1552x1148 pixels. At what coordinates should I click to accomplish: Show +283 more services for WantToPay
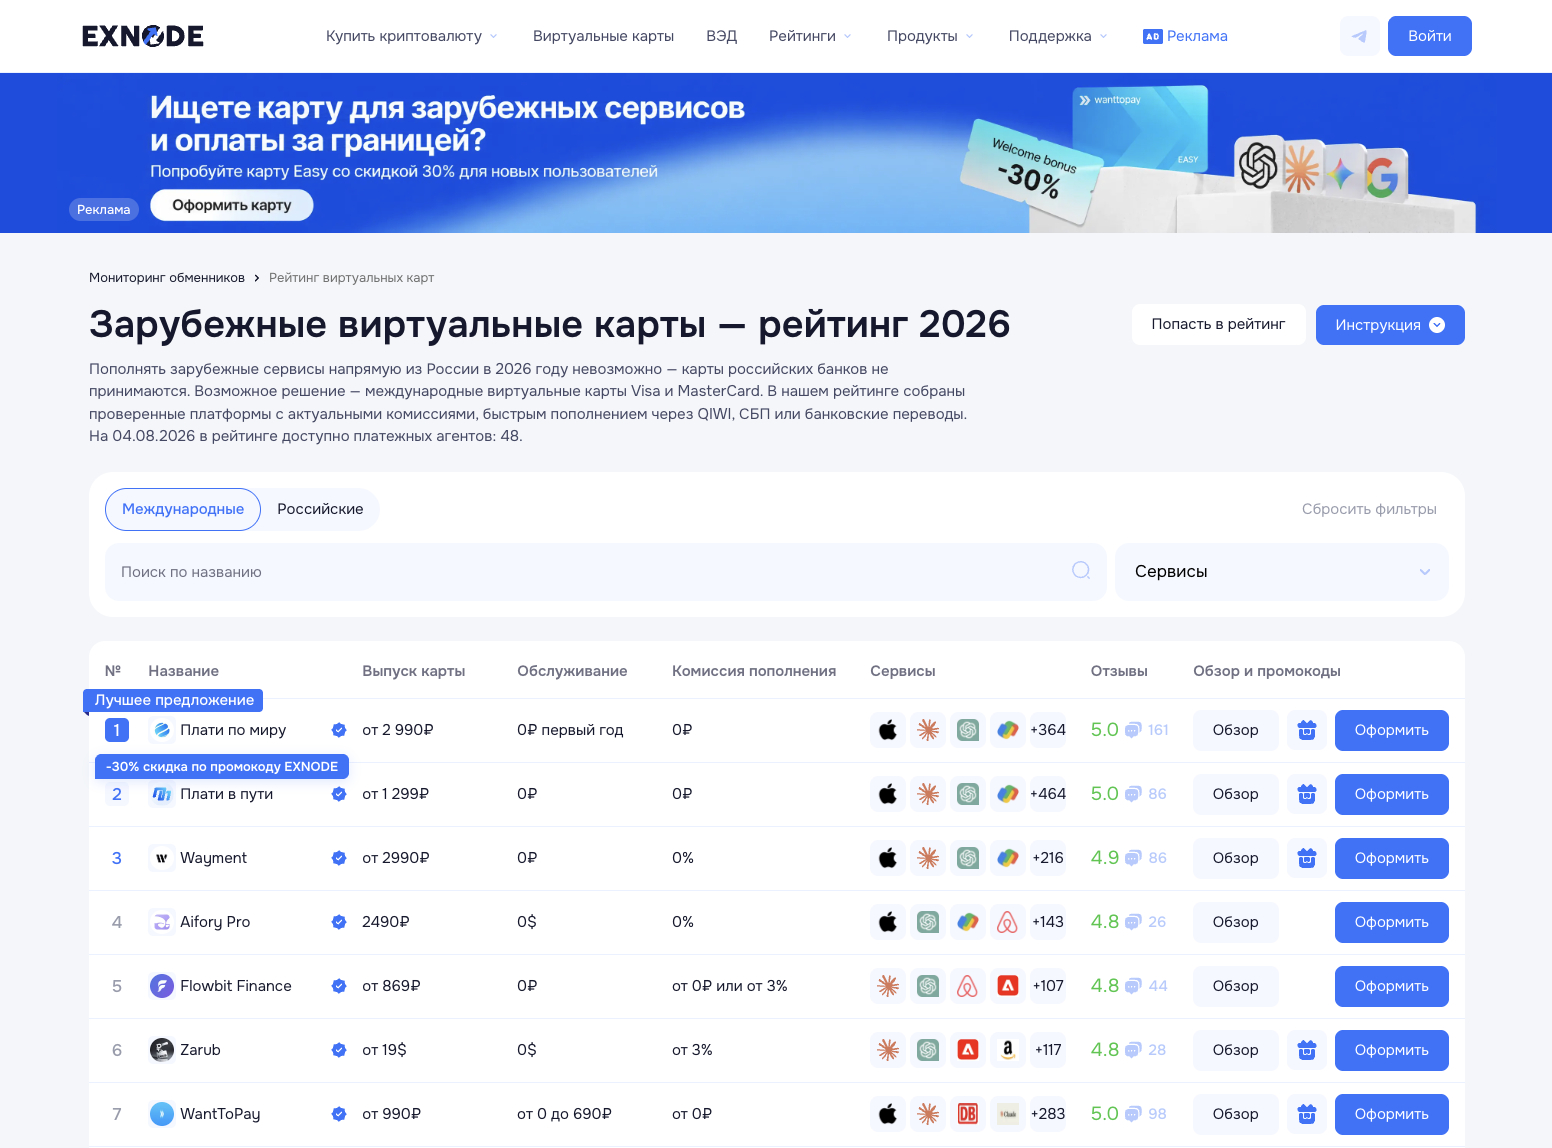pos(1048,1114)
